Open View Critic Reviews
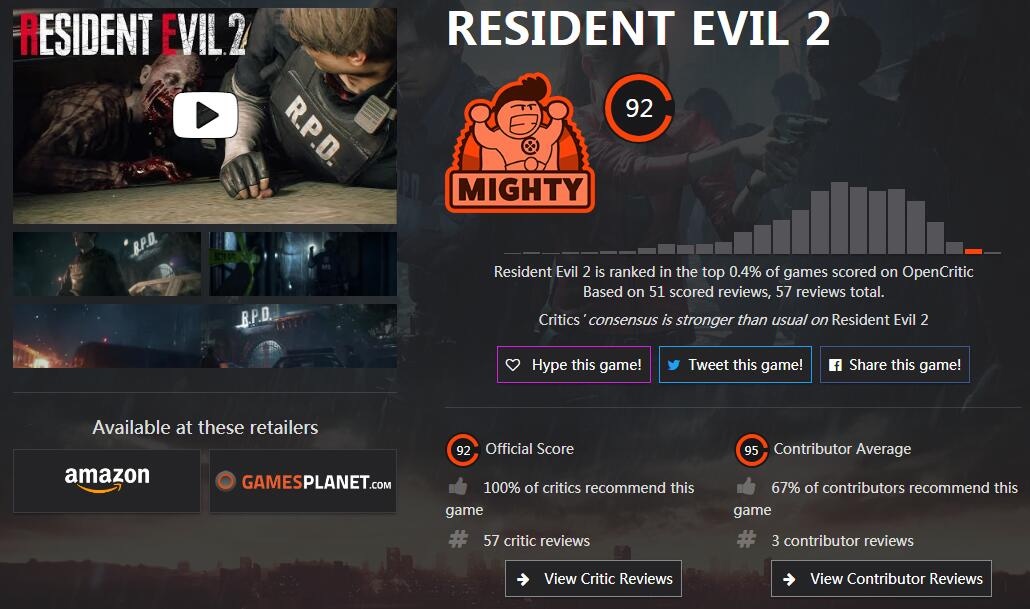 tap(593, 579)
